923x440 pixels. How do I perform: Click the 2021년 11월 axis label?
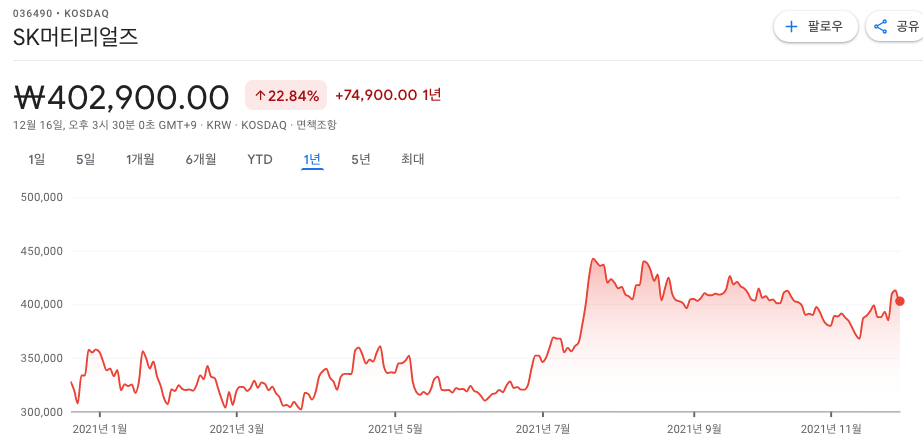831,429
